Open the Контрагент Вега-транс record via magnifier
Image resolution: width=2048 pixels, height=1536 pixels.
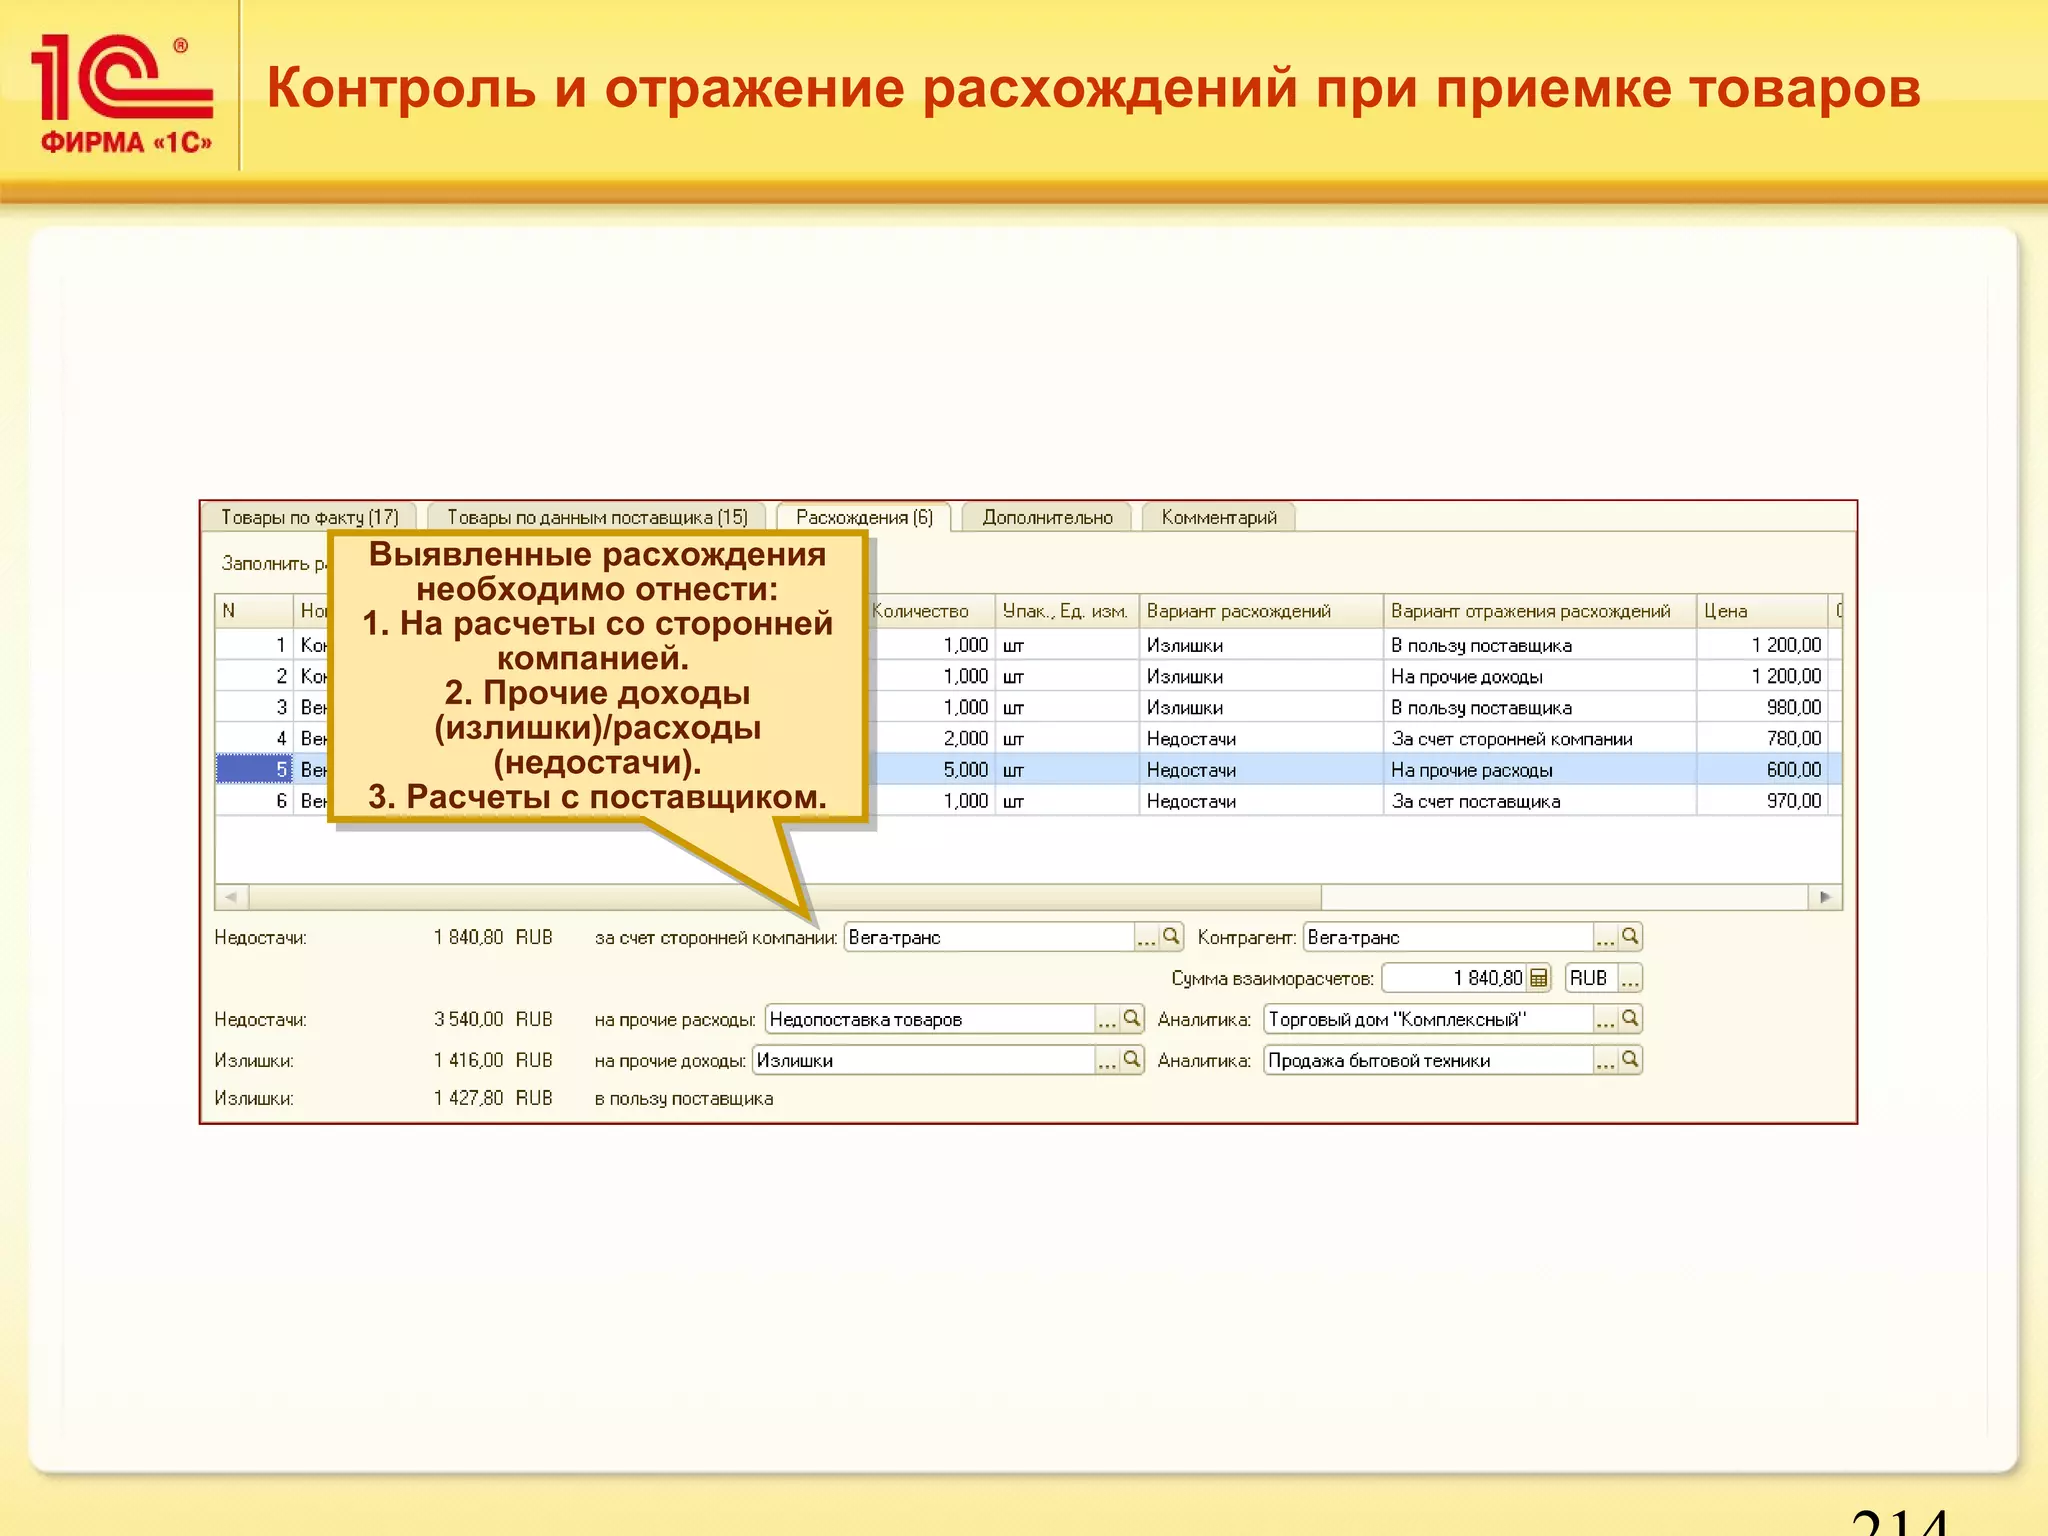(1630, 937)
